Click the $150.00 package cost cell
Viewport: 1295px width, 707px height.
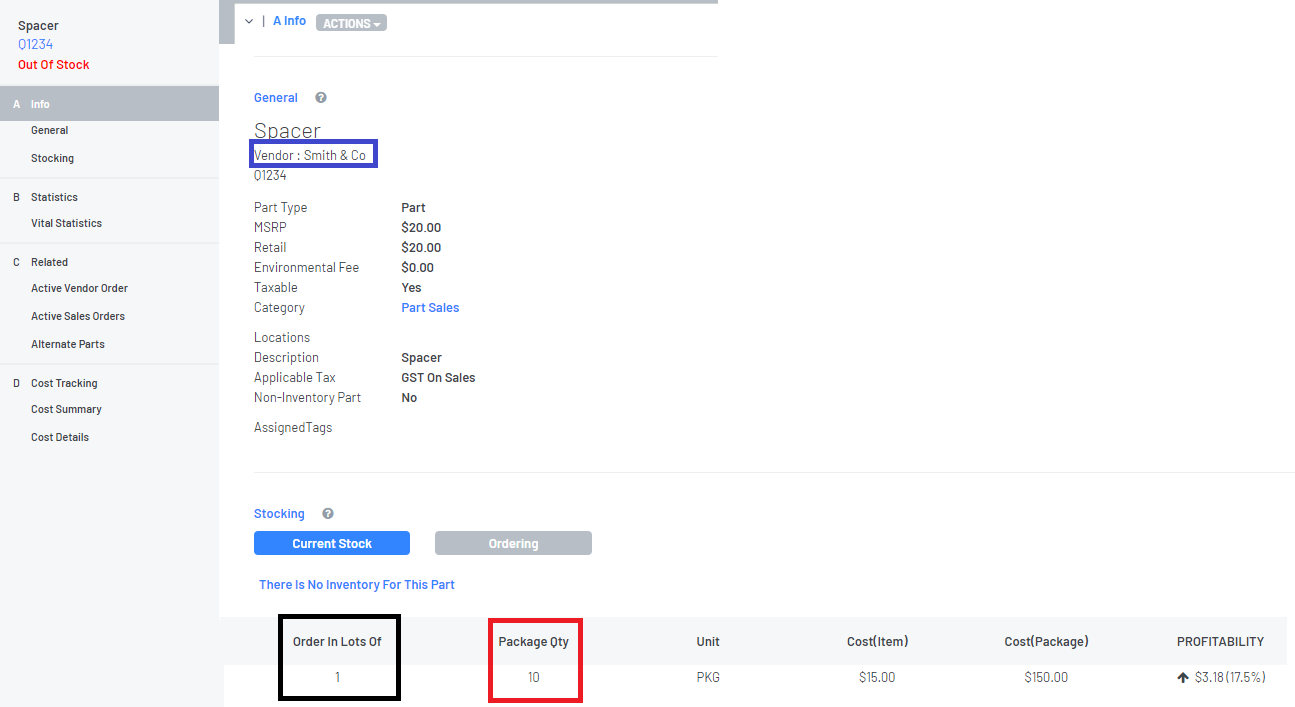pos(1046,678)
